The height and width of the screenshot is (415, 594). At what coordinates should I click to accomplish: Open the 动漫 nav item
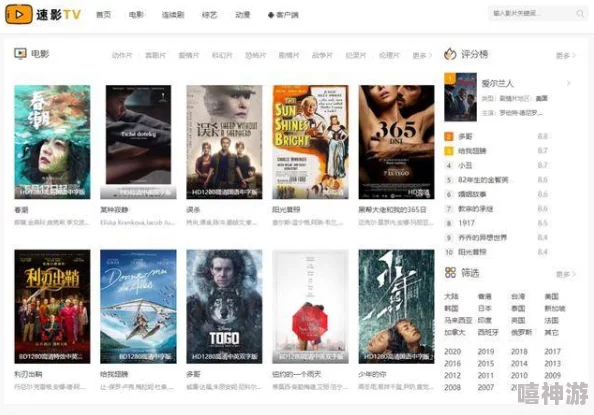tap(242, 15)
